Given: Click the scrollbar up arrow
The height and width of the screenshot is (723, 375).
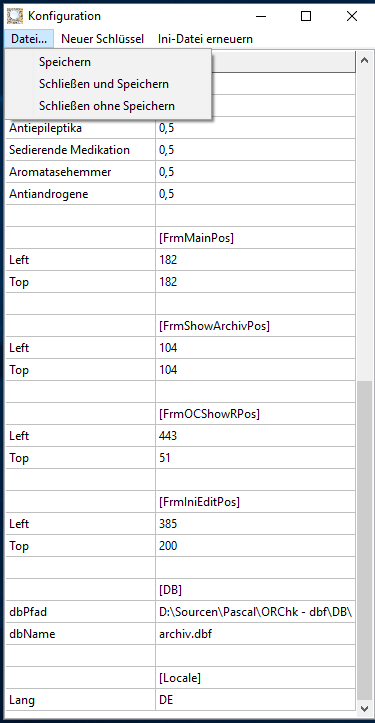Looking at the screenshot, I should 363,60.
